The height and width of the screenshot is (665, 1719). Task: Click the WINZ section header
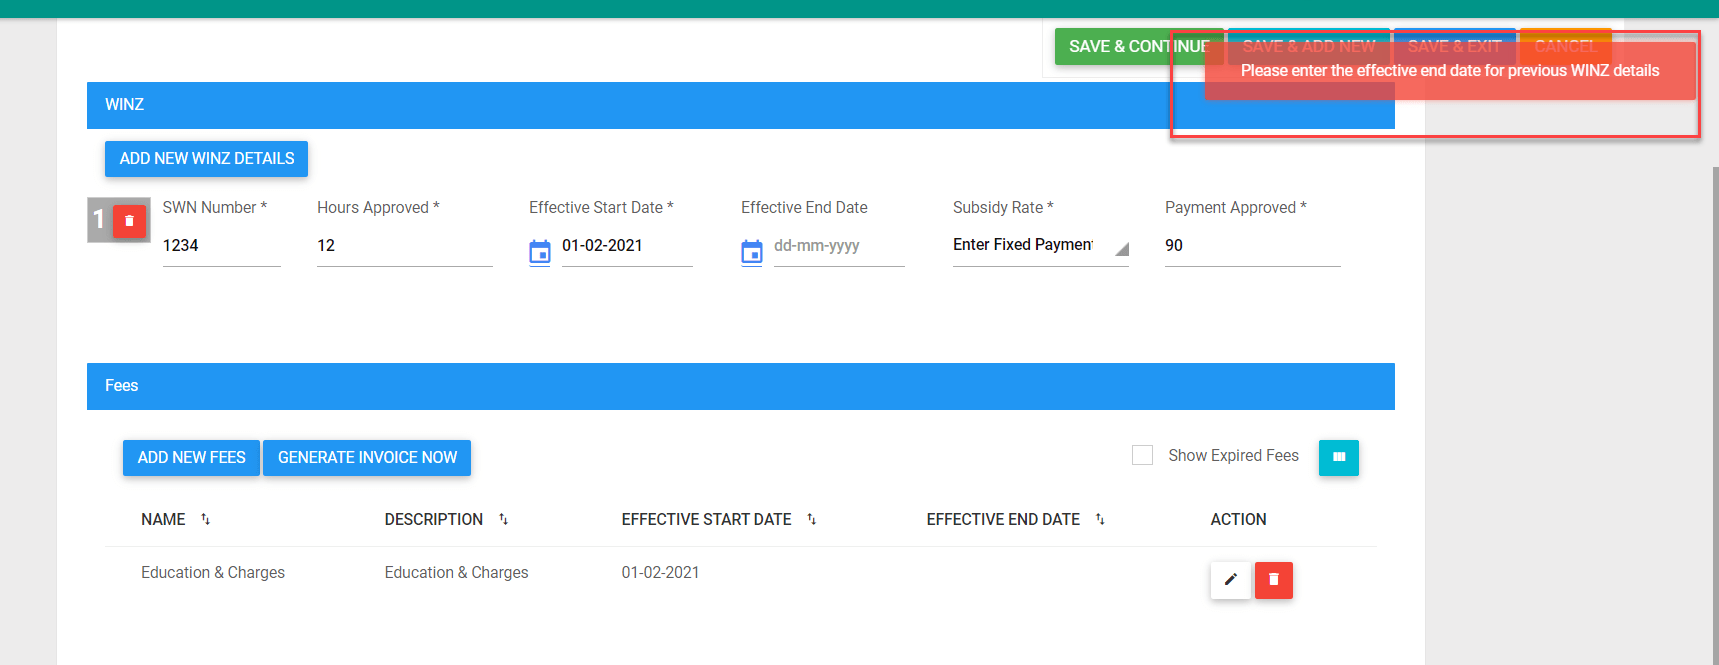click(x=741, y=105)
